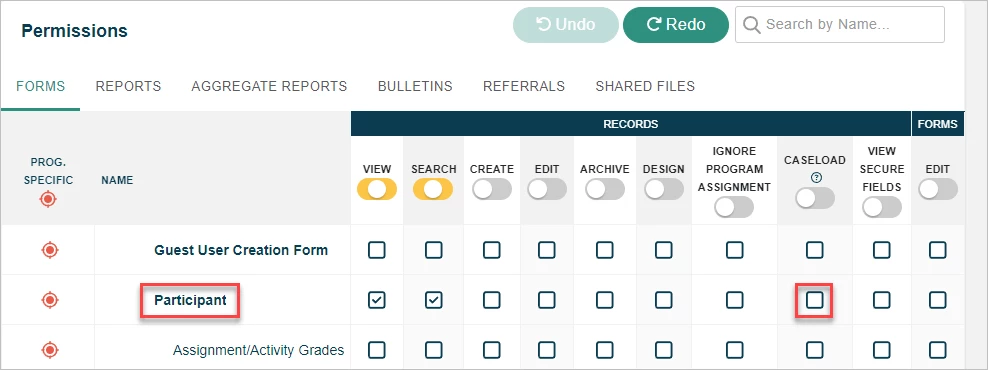The image size is (988, 370).
Task: Click the Name column header
Action: click(117, 180)
